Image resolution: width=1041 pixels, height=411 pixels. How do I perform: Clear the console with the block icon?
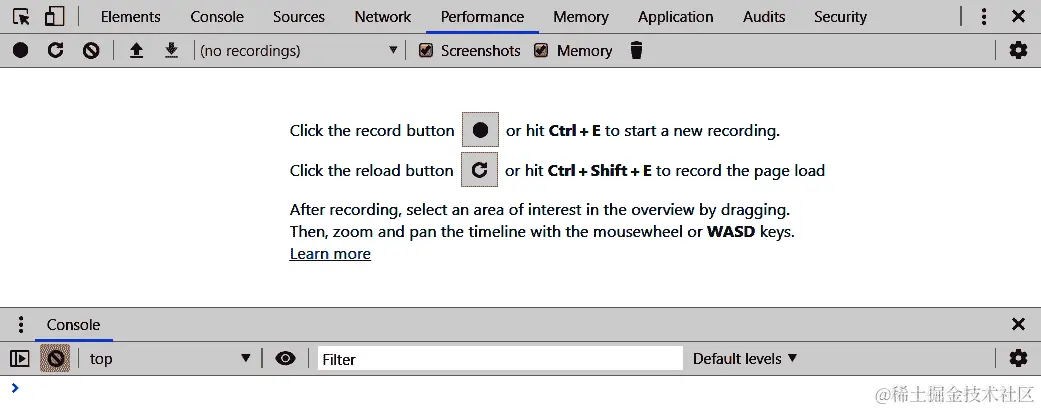pyautogui.click(x=56, y=358)
